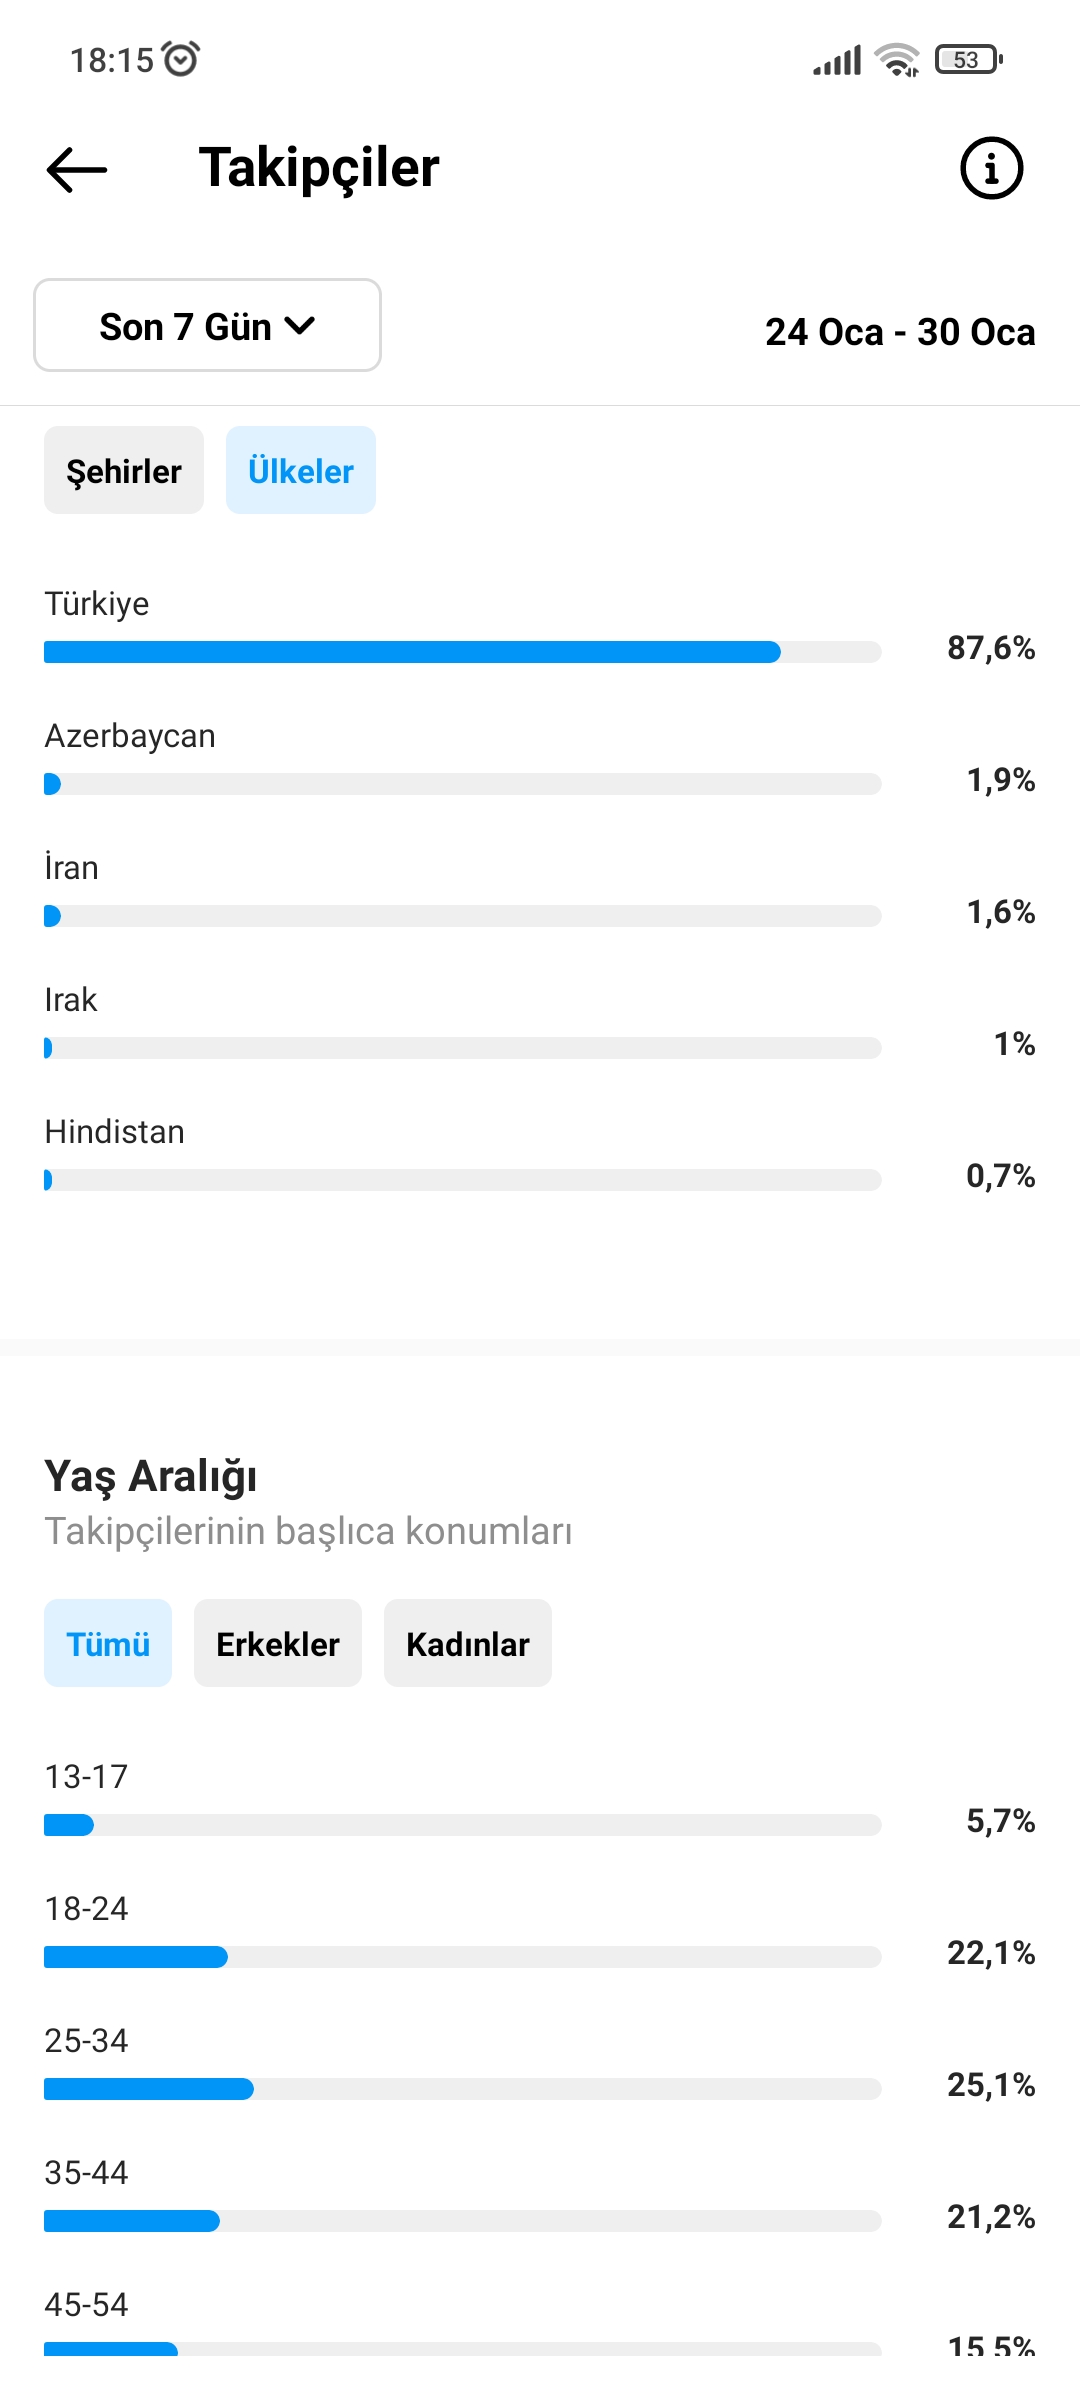Filter age range by Kadınlar

click(468, 1643)
